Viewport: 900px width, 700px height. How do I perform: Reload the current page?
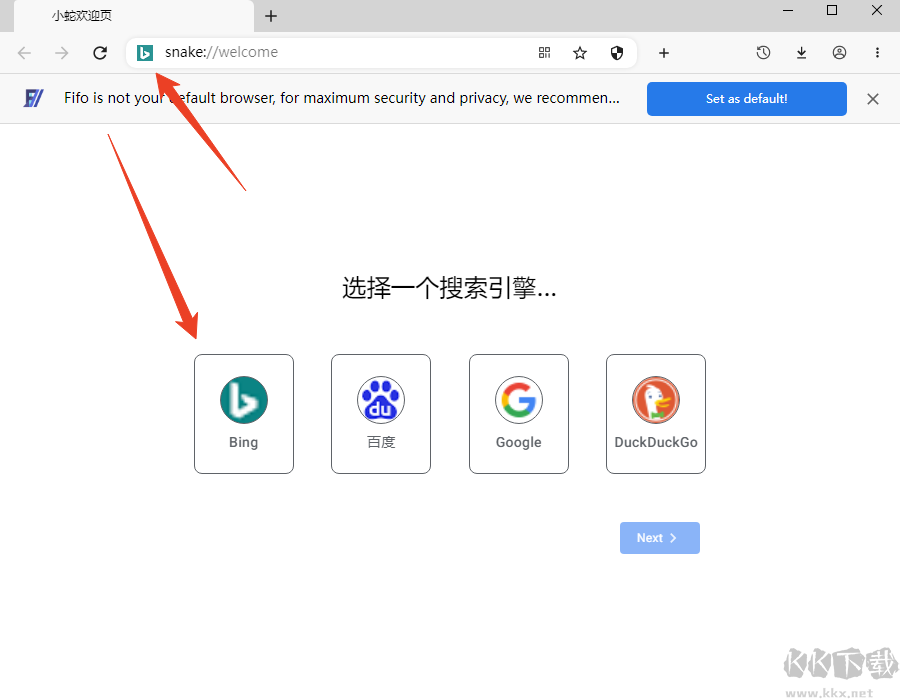(x=100, y=53)
